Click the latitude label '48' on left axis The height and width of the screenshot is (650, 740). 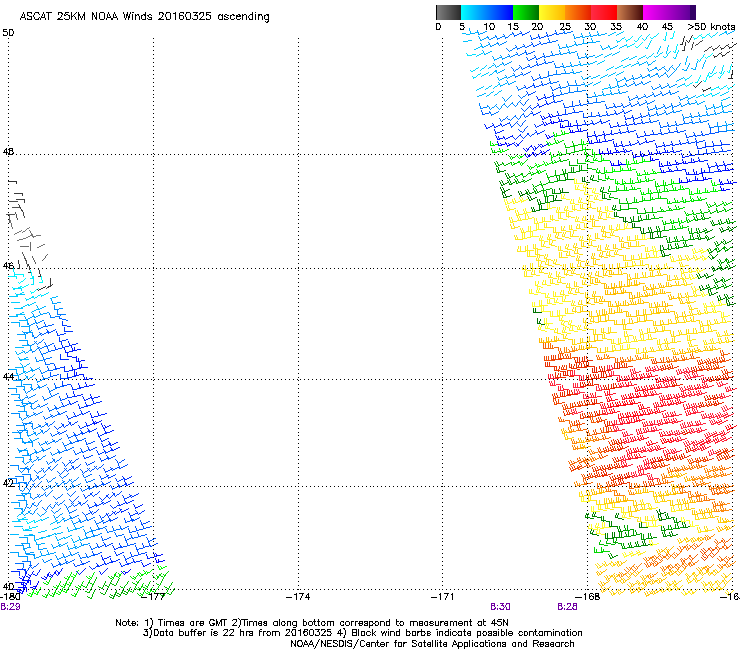[8, 152]
